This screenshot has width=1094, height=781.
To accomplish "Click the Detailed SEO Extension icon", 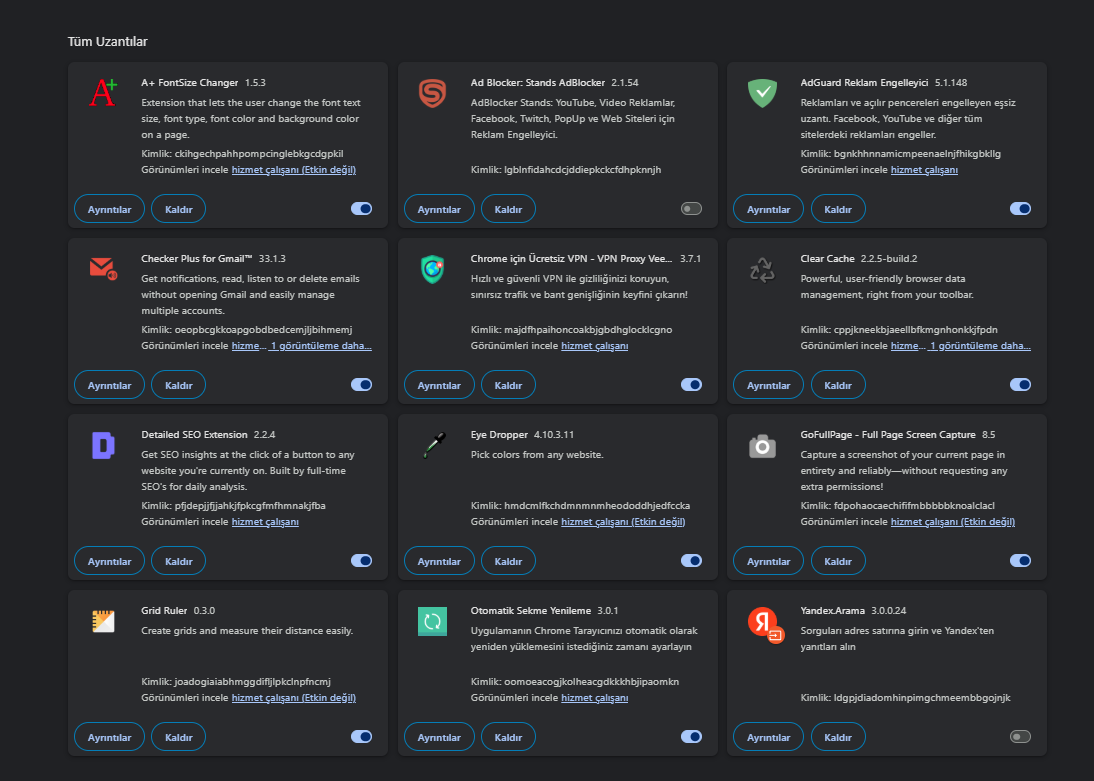I will [103, 445].
